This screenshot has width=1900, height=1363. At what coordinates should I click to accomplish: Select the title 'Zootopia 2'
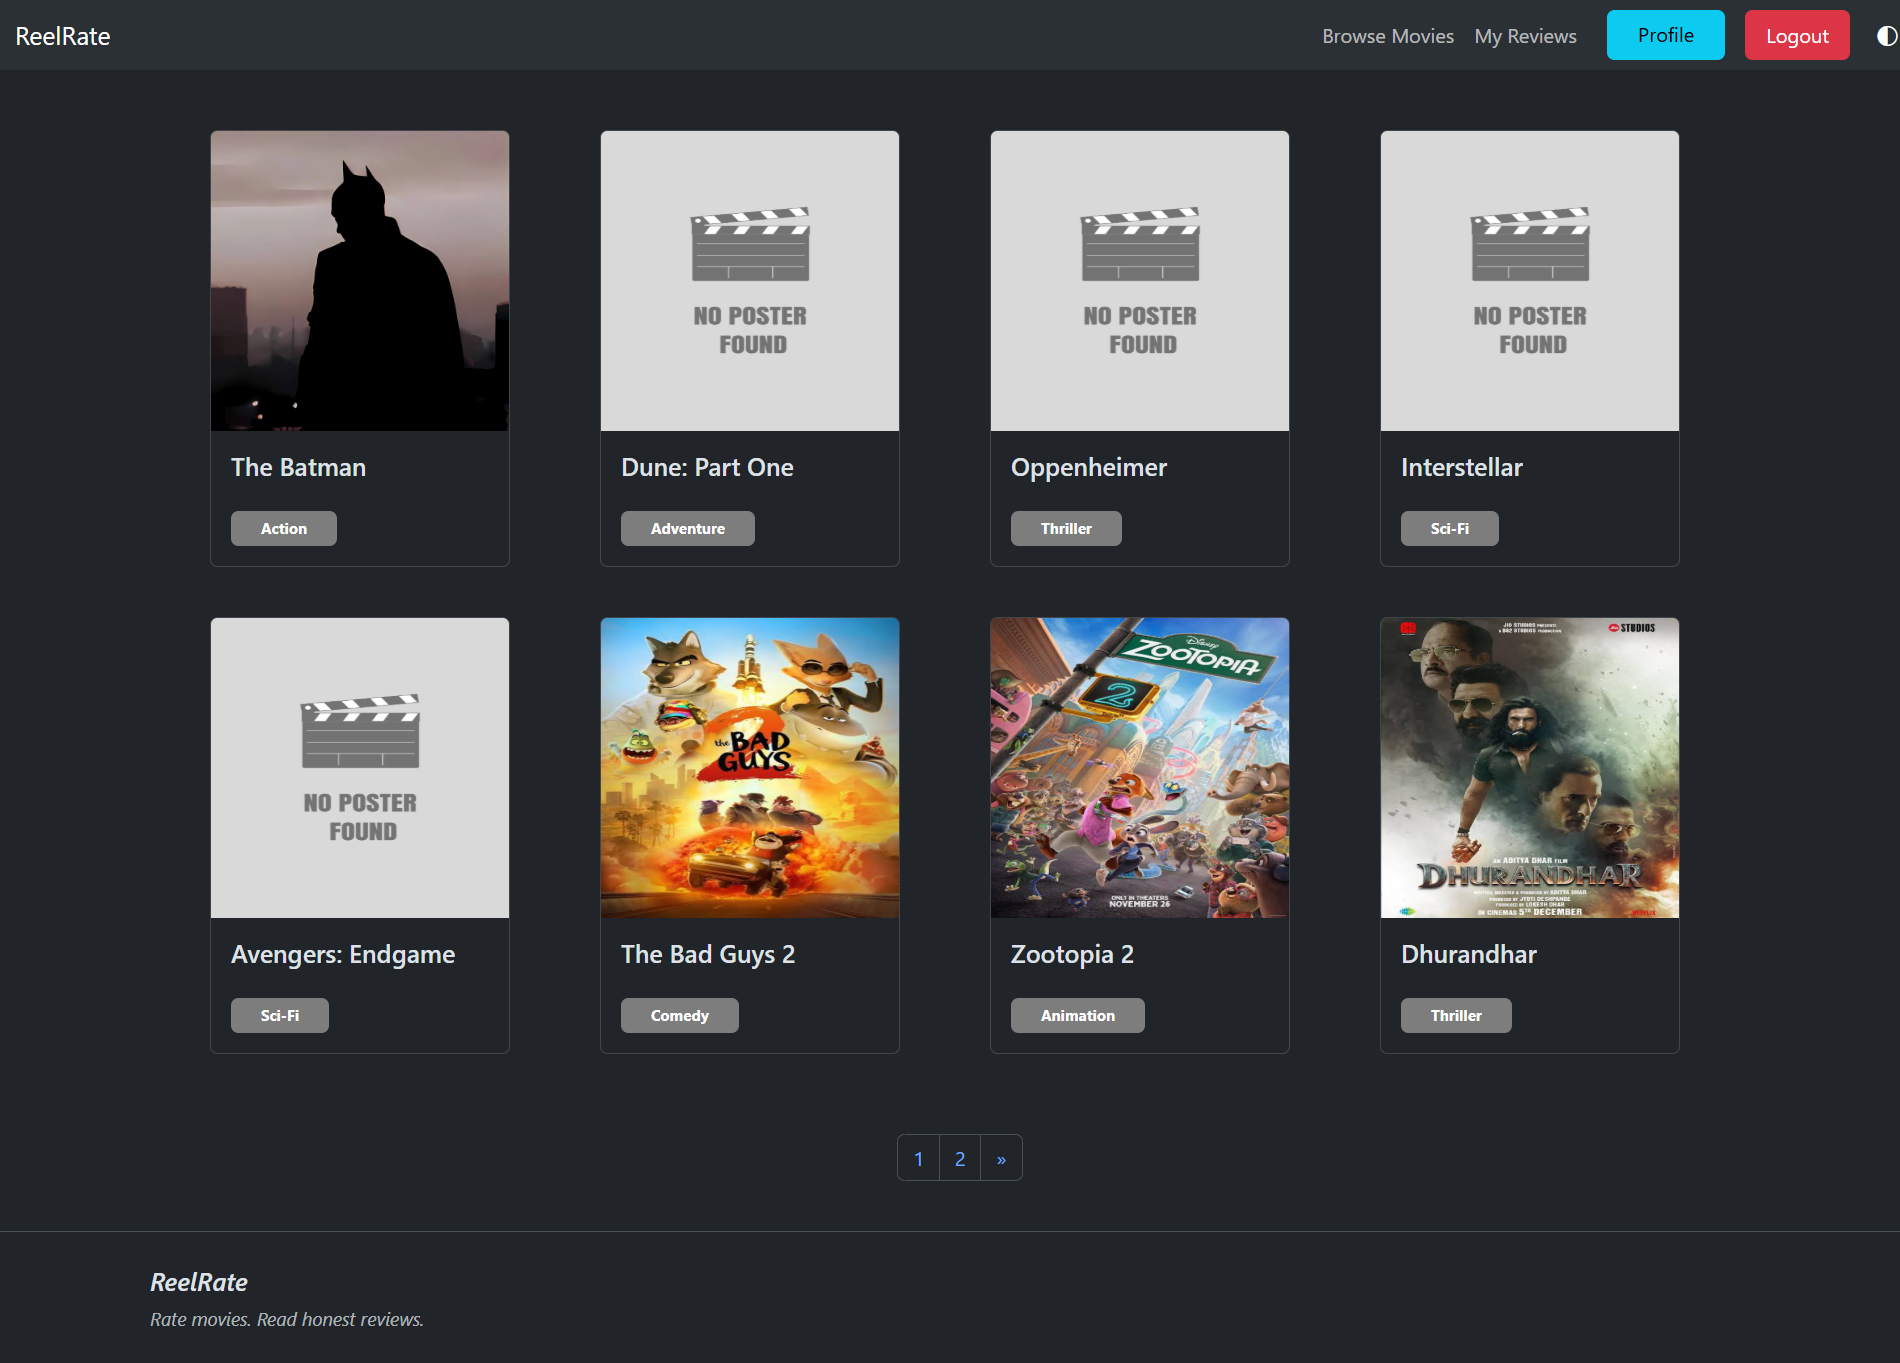(1072, 954)
